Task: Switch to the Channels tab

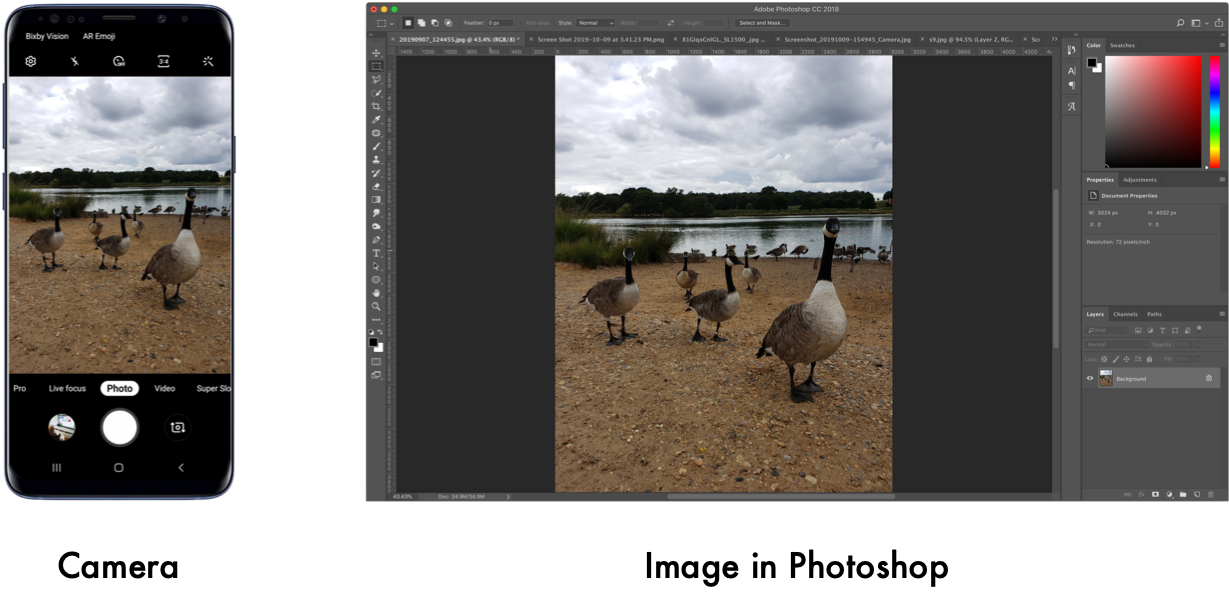Action: [1126, 314]
